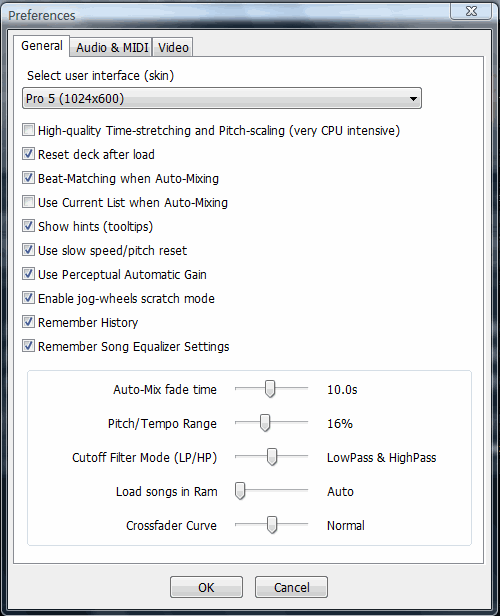The height and width of the screenshot is (616, 500).
Task: Disable Beat-Matching when Auto-Mixing
Action: click(28, 178)
